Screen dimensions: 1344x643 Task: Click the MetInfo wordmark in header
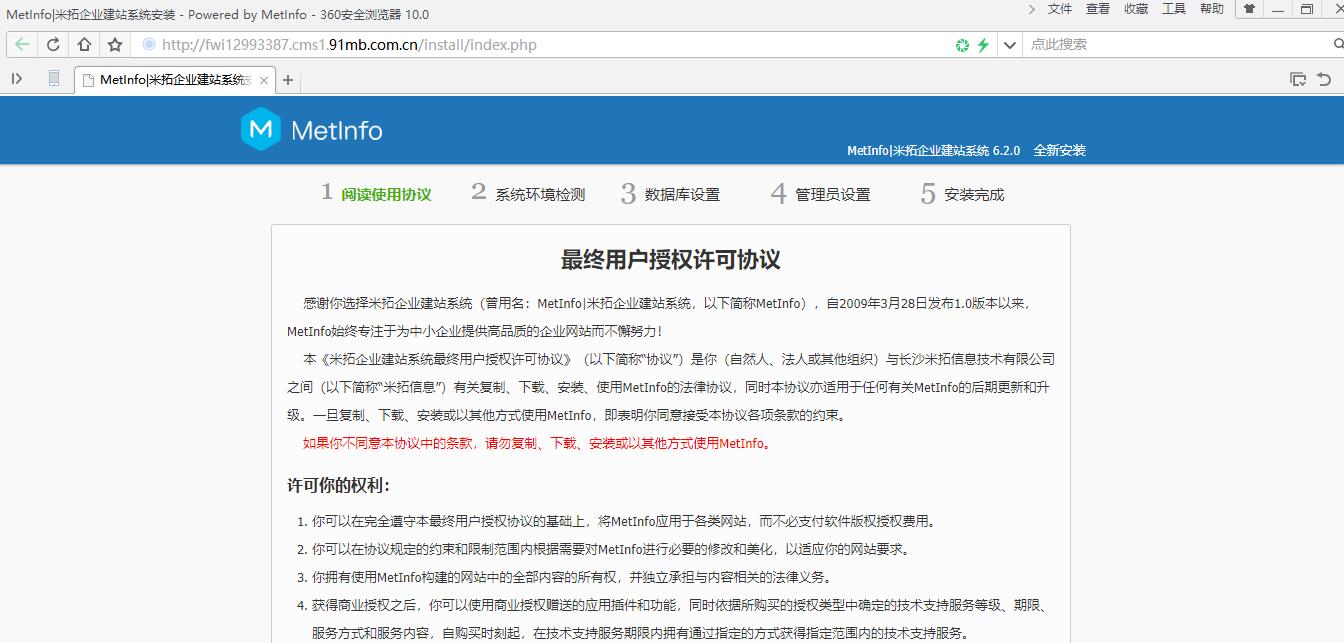[x=337, y=130]
